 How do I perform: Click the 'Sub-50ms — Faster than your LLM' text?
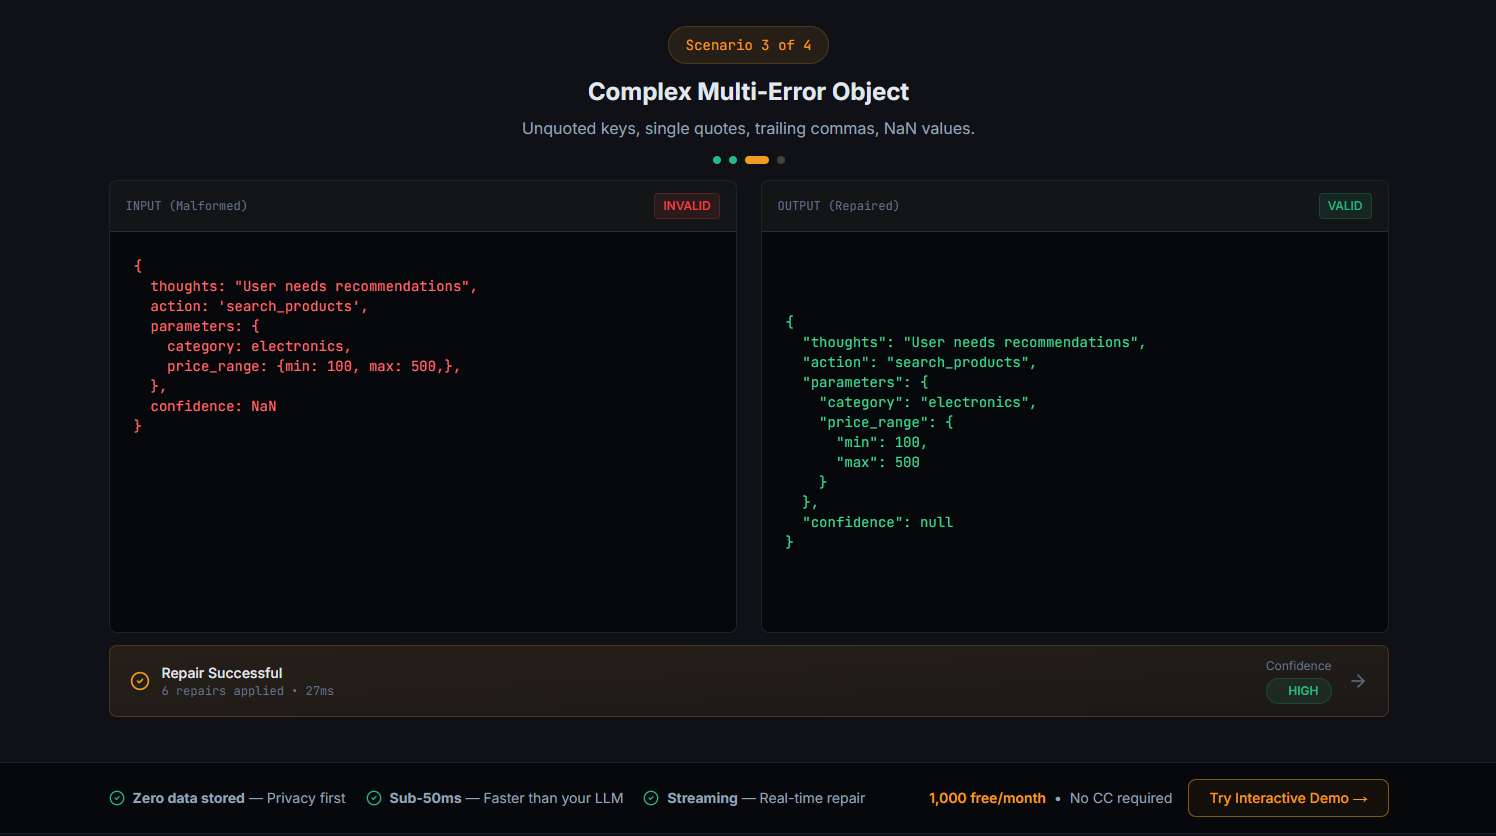506,798
